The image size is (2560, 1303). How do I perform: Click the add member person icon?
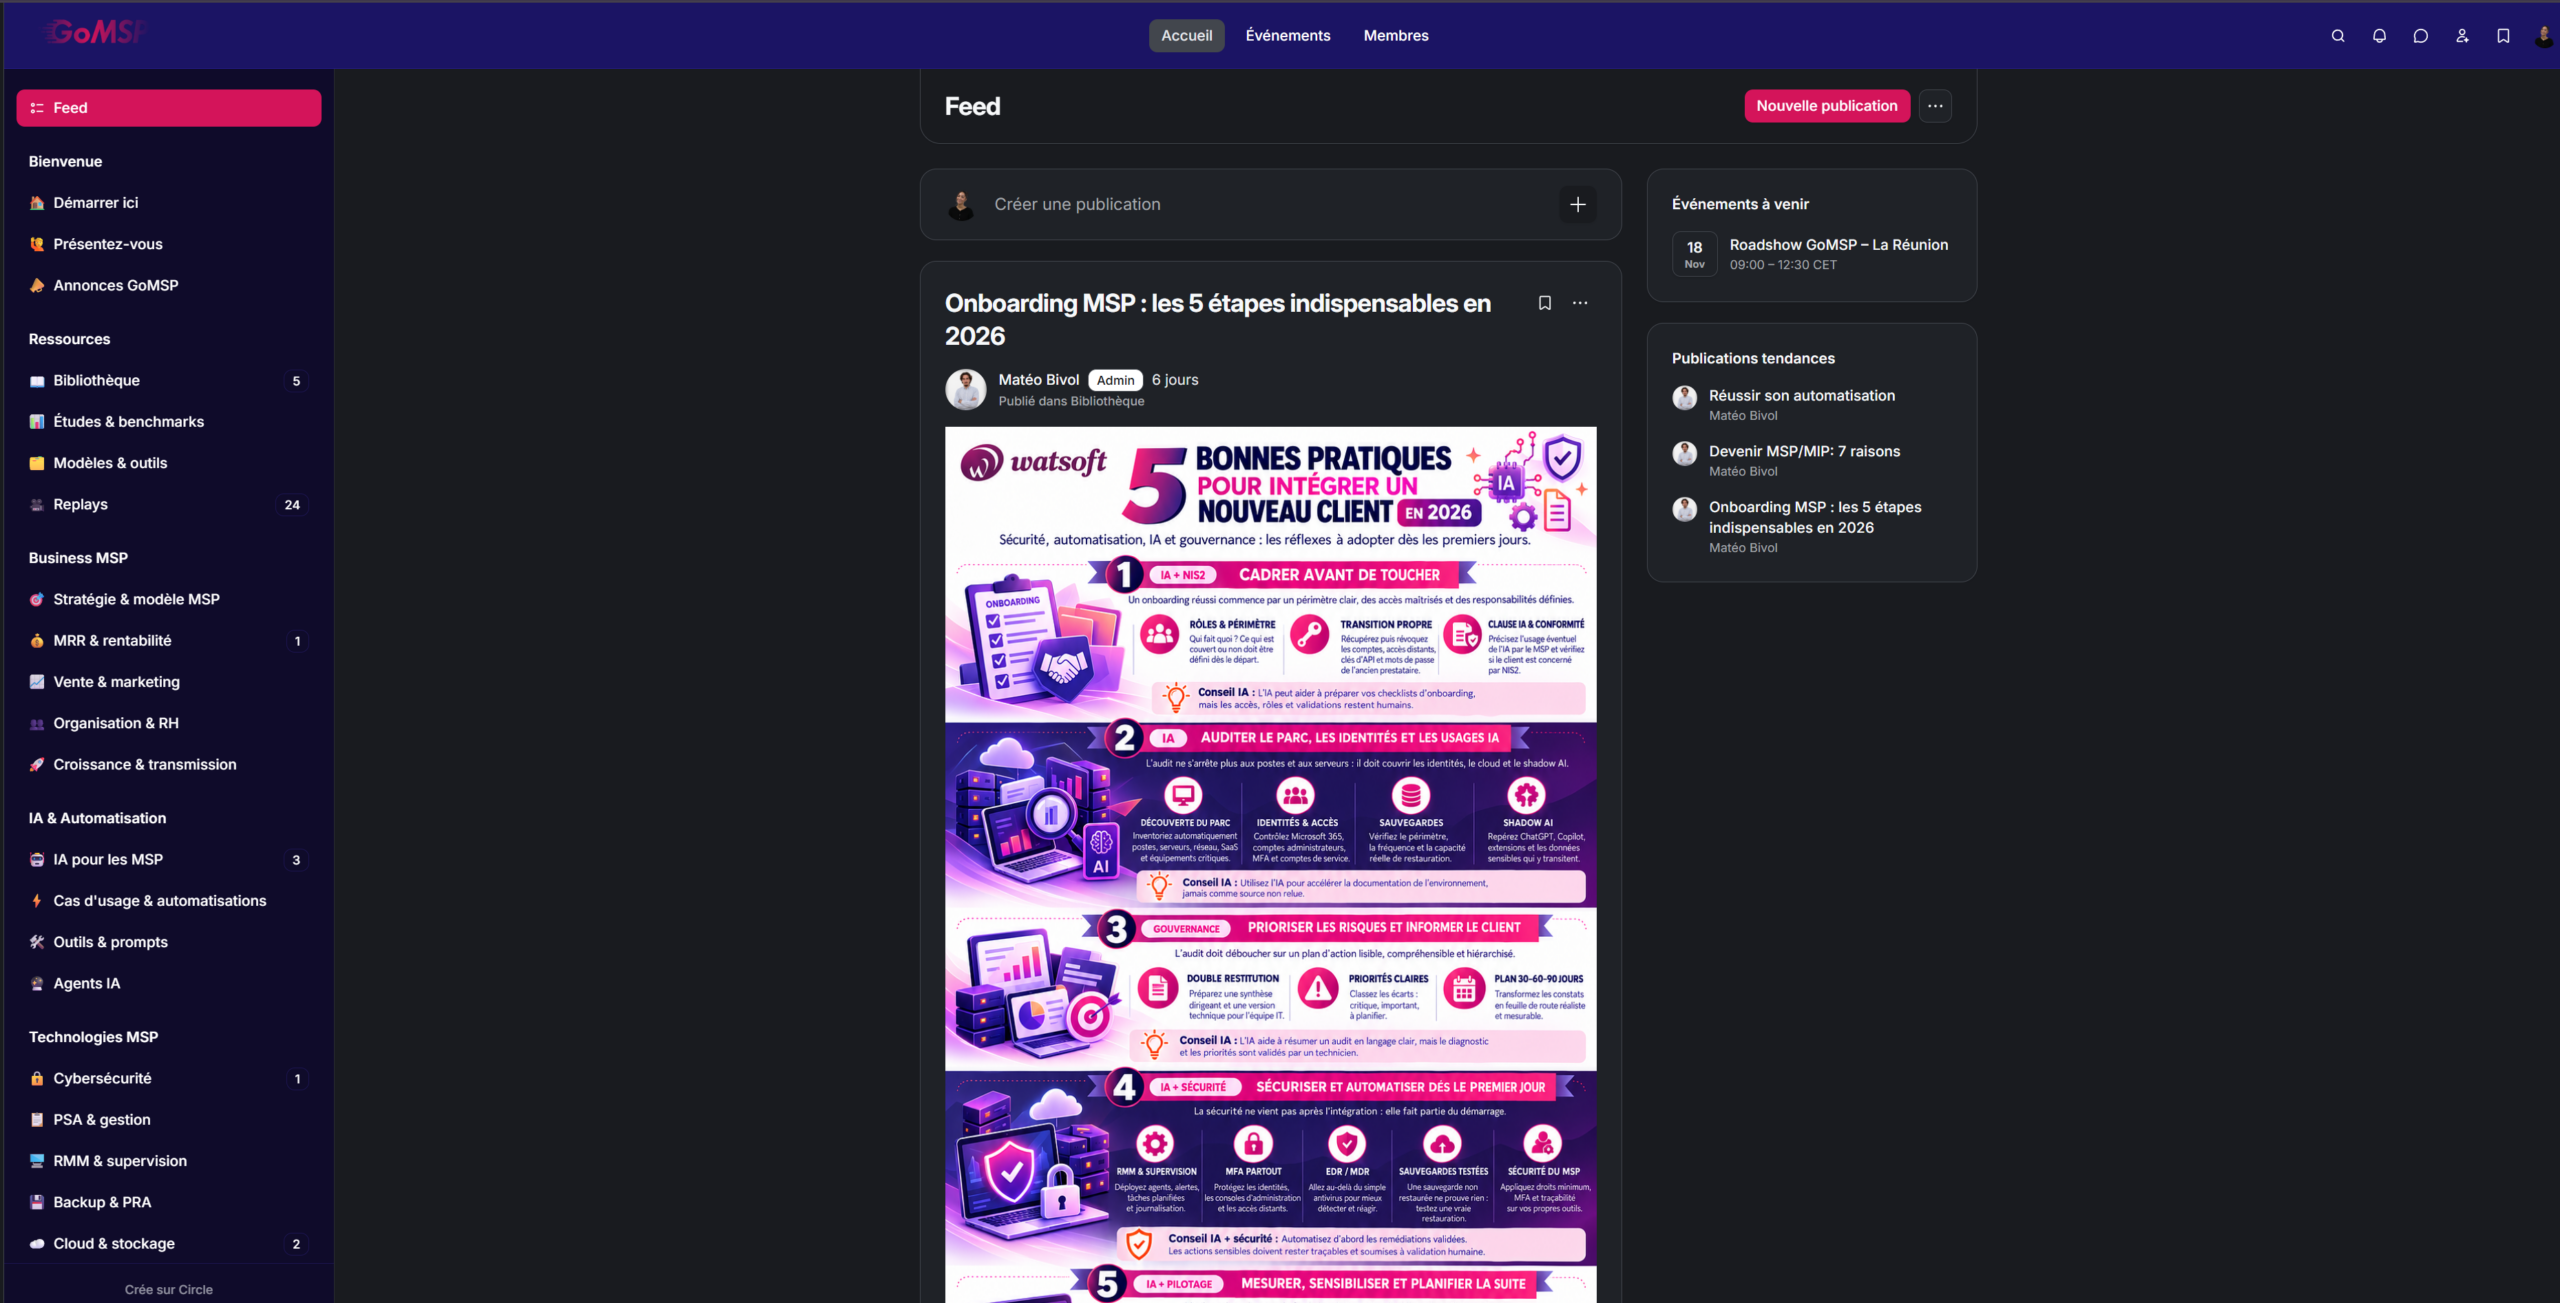pos(2462,36)
